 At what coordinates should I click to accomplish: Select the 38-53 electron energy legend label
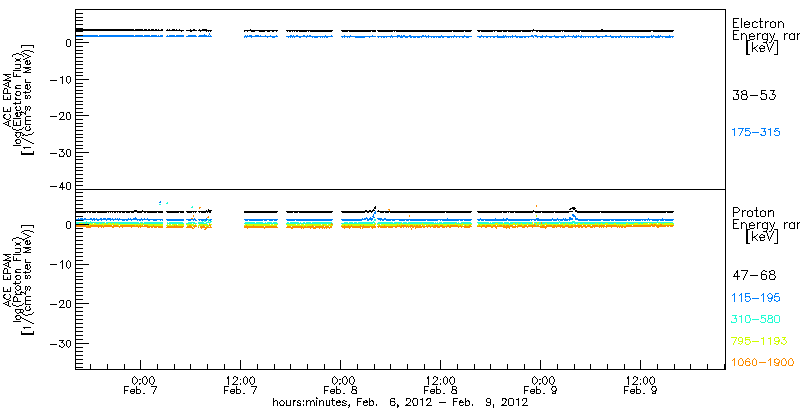point(754,95)
